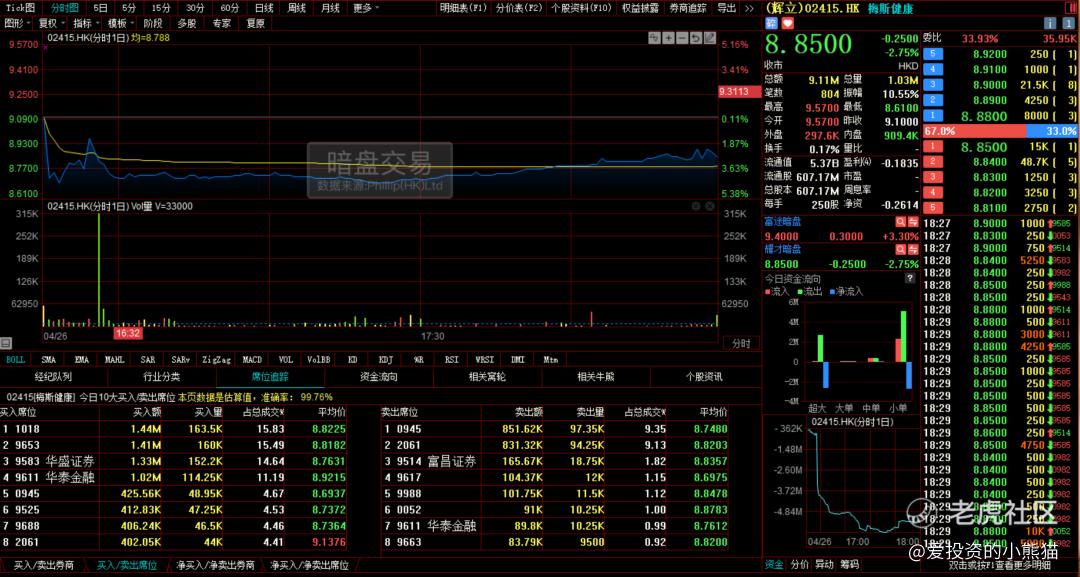
Task: Click the 权益披露 button
Action: point(640,8)
